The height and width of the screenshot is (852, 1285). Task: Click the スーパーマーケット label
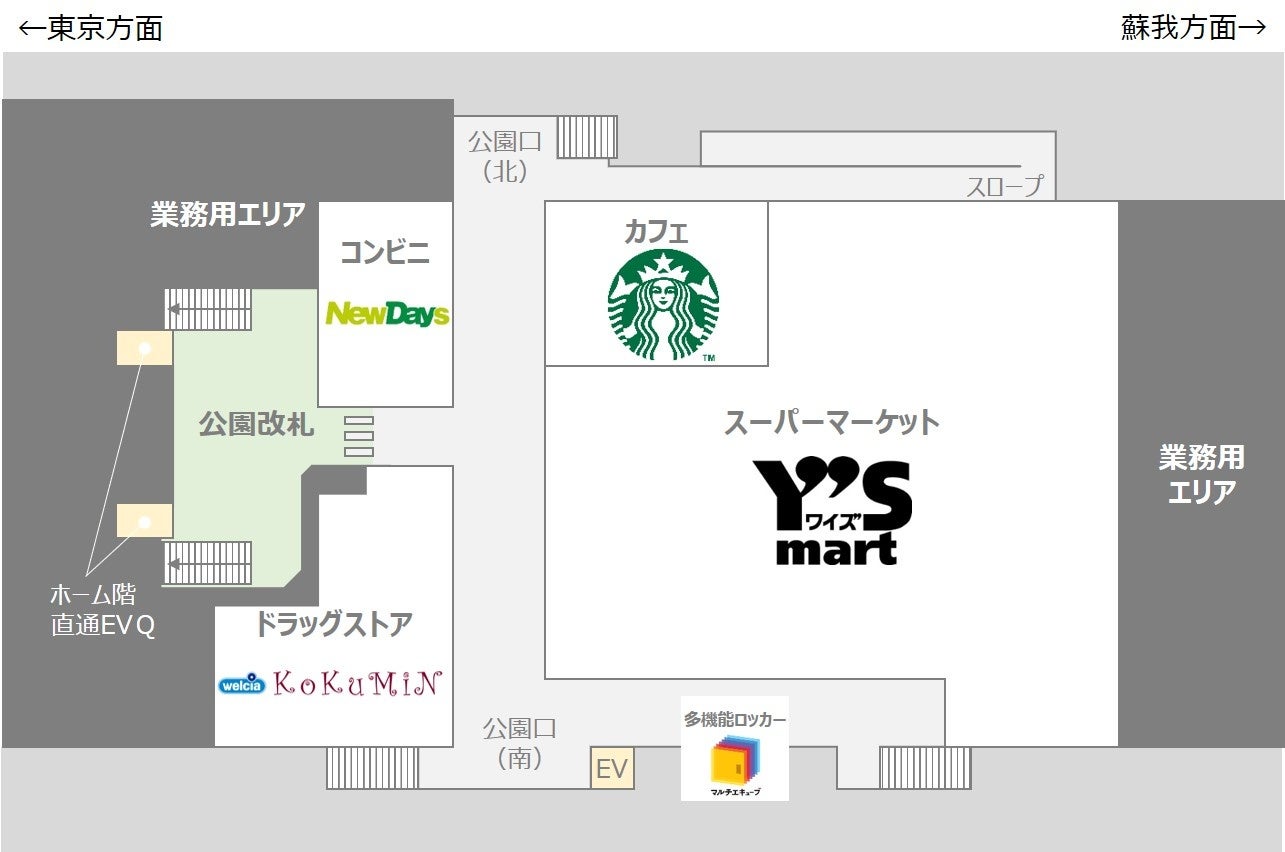(832, 422)
